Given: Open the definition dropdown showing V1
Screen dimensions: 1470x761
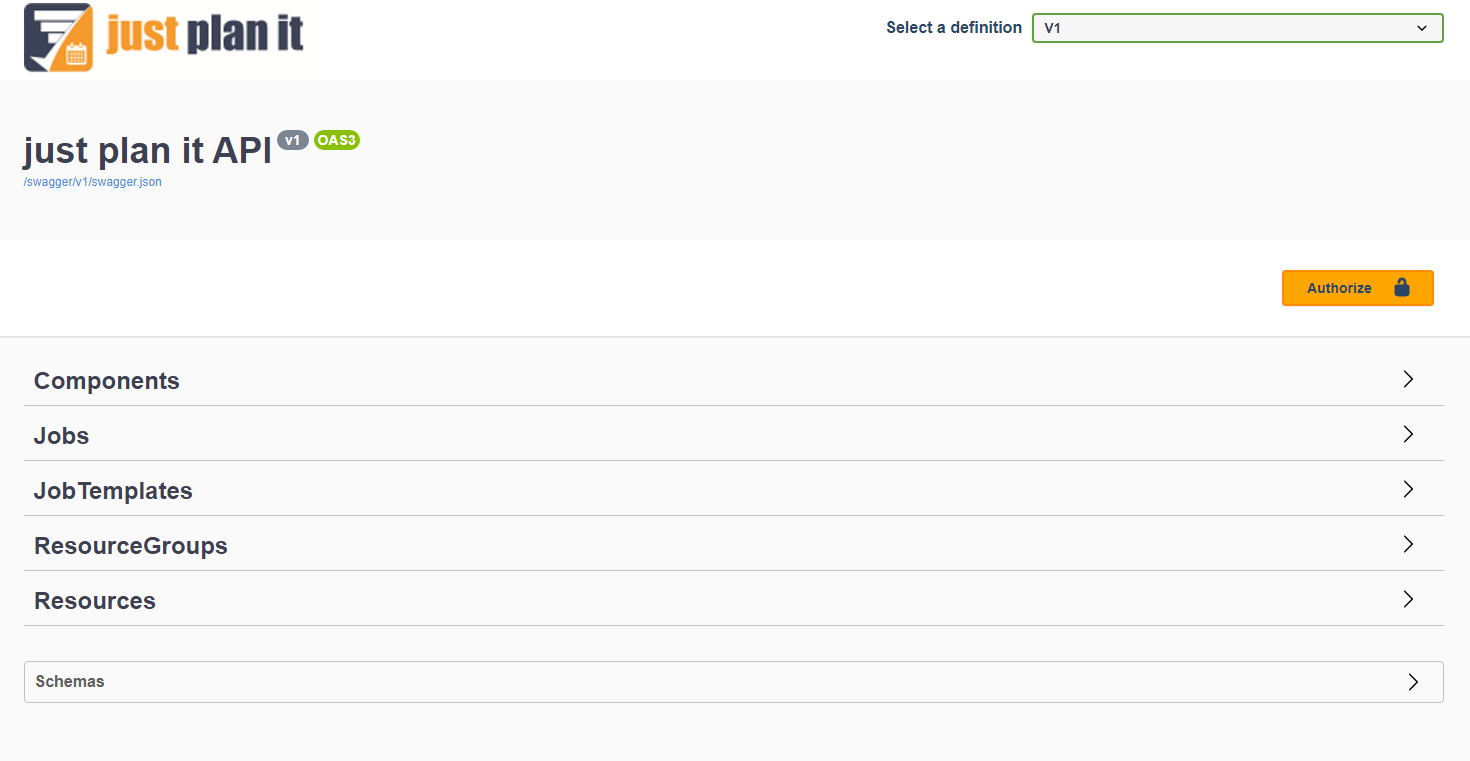Looking at the screenshot, I should pyautogui.click(x=1237, y=28).
